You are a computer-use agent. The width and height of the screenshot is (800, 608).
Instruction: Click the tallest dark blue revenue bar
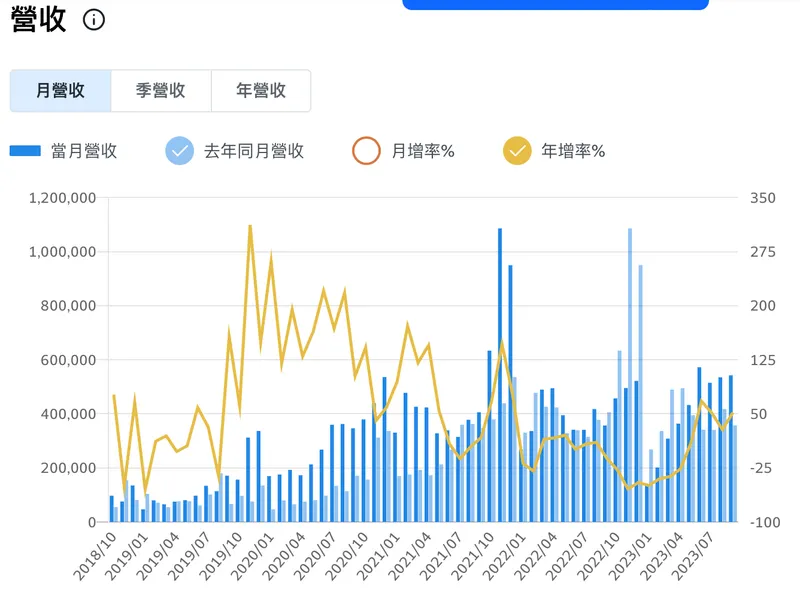point(500,375)
